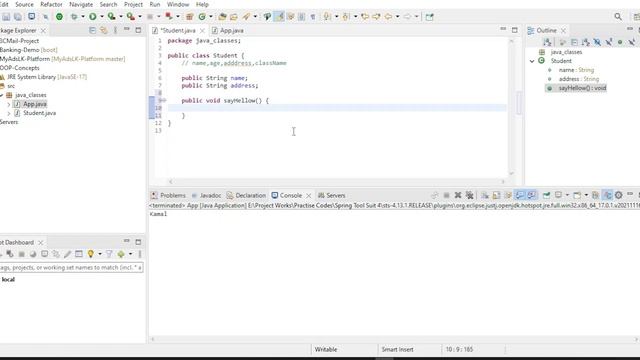Click Link with Editor in Package Explorer
The image size is (640, 360).
coord(104,30)
